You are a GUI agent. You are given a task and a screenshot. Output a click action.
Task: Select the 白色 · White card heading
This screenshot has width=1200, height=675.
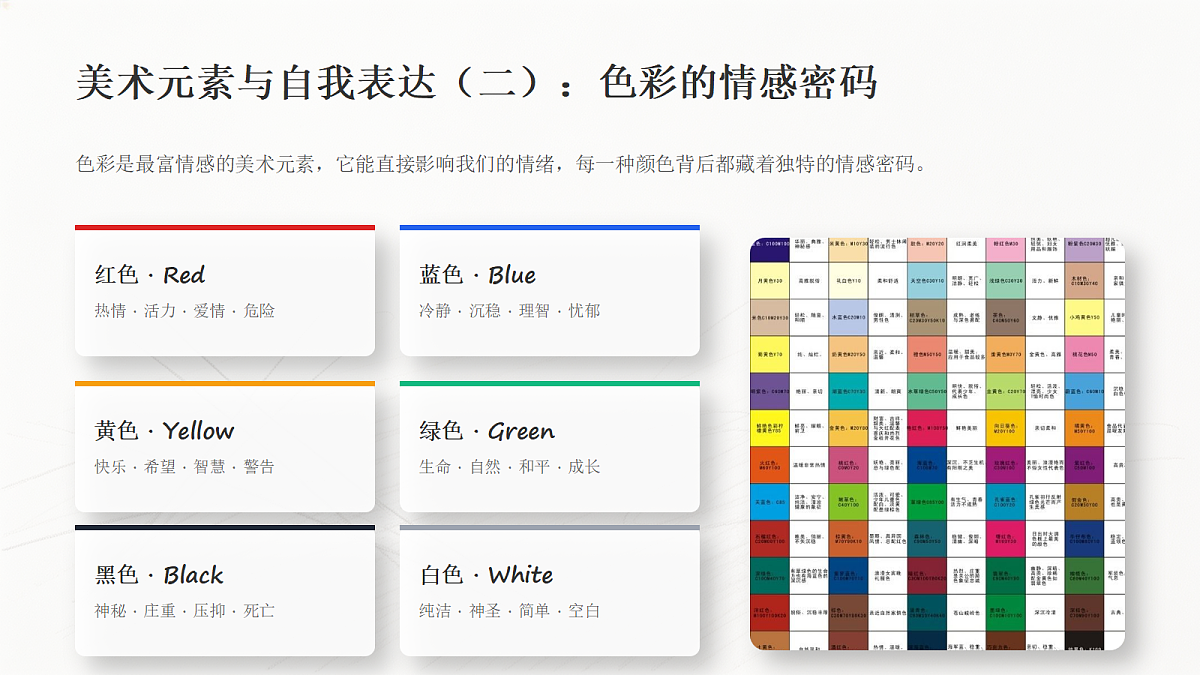[487, 575]
